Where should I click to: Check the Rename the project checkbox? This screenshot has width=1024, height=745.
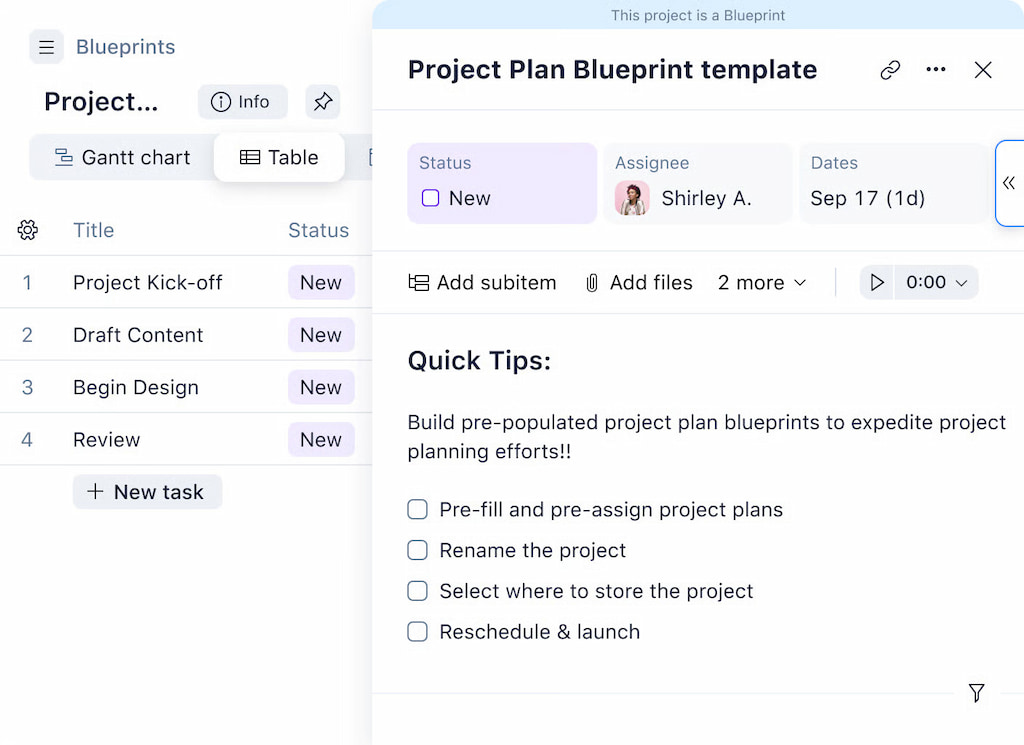417,550
